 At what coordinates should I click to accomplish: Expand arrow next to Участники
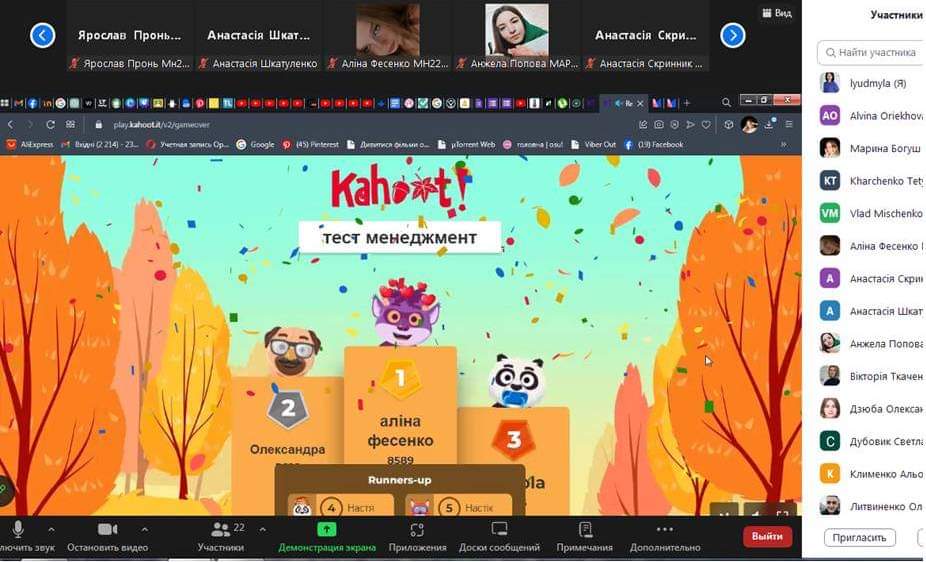tap(263, 530)
